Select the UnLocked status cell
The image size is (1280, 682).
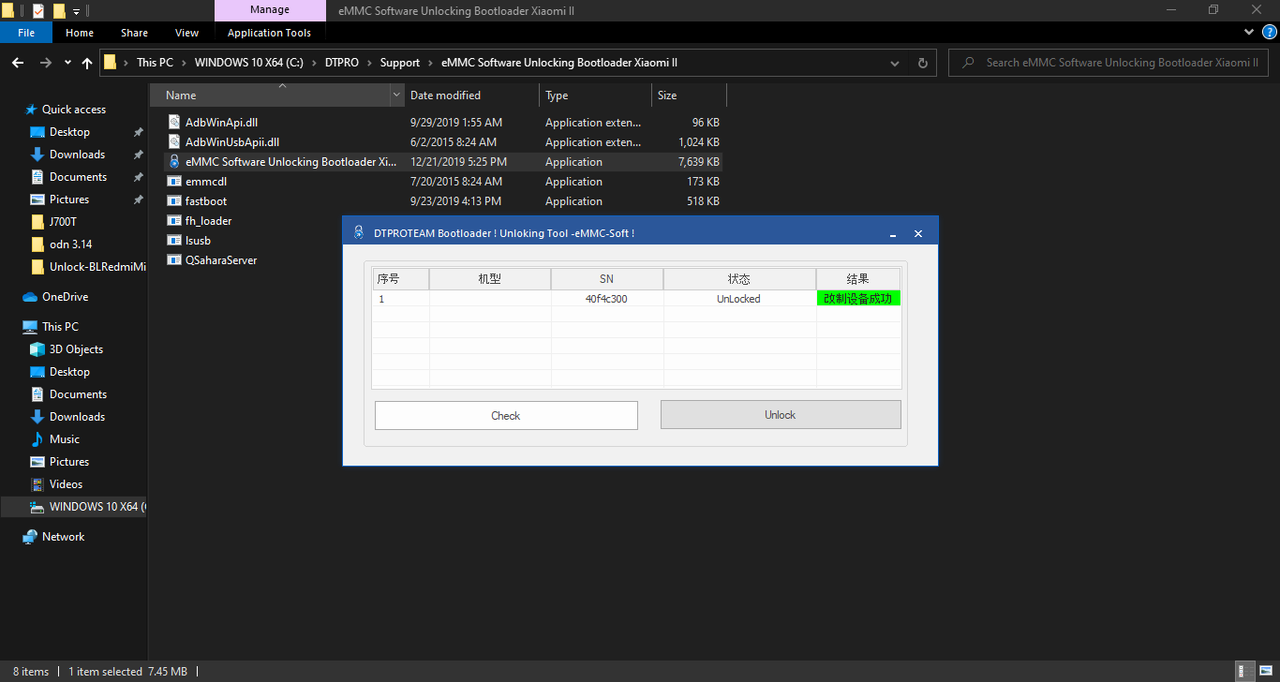click(x=738, y=298)
